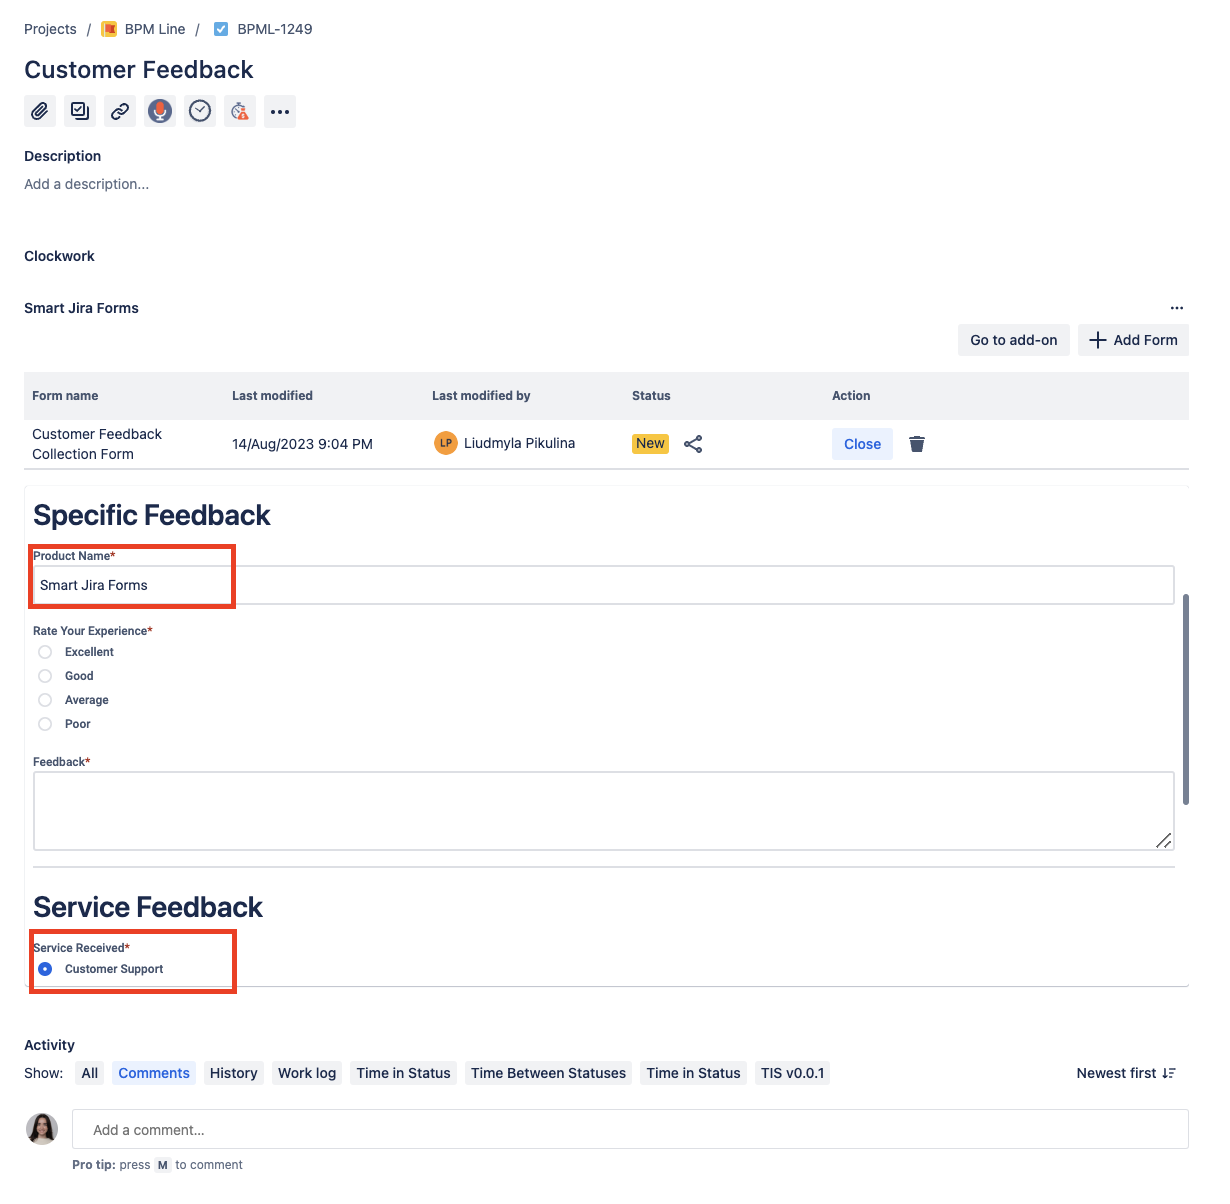Click the Clockwork clock icon
This screenshot has height=1204, width=1230.
pos(200,111)
